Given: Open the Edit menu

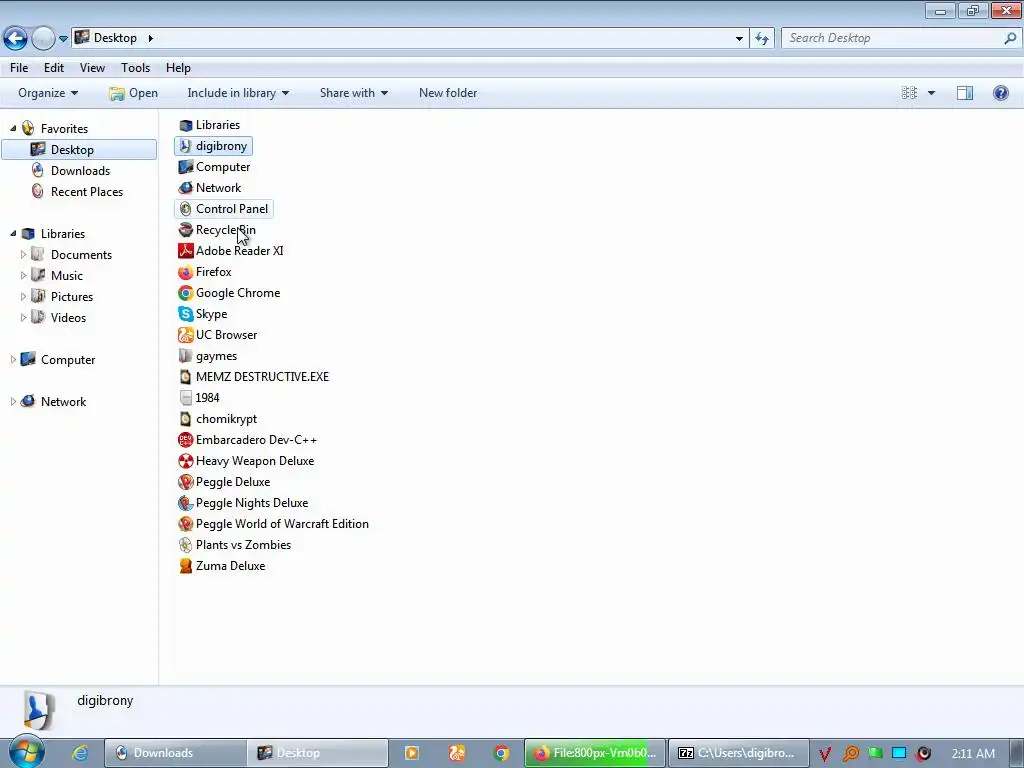Looking at the screenshot, I should [x=54, y=68].
